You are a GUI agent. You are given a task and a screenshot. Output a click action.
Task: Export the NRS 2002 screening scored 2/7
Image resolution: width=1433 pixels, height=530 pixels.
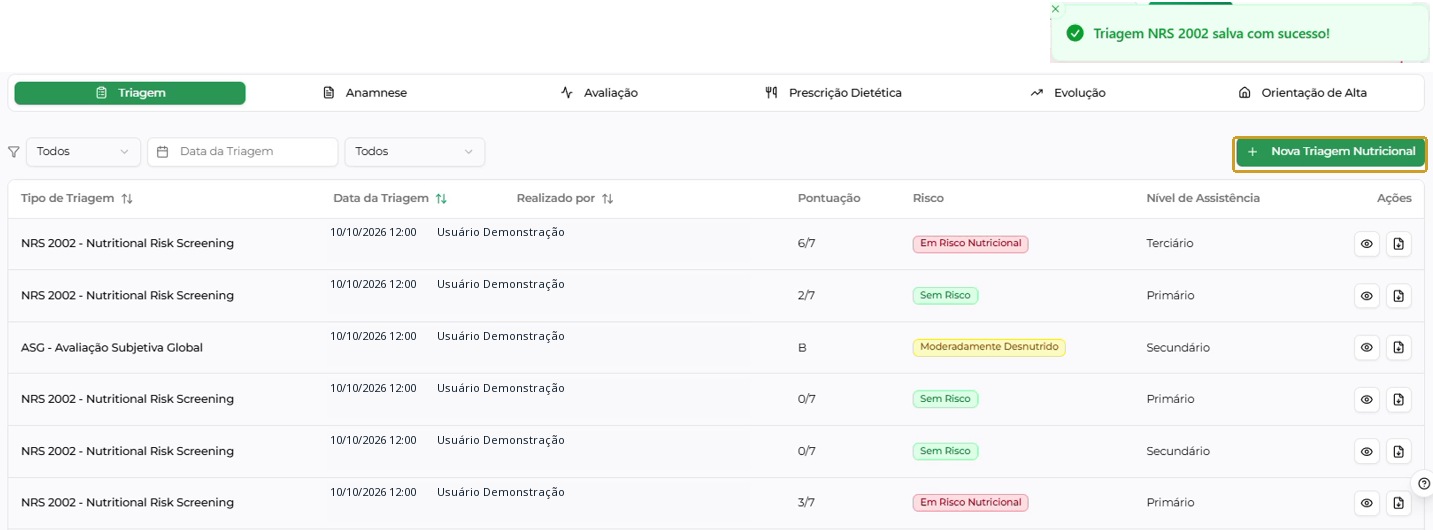[1398, 296]
